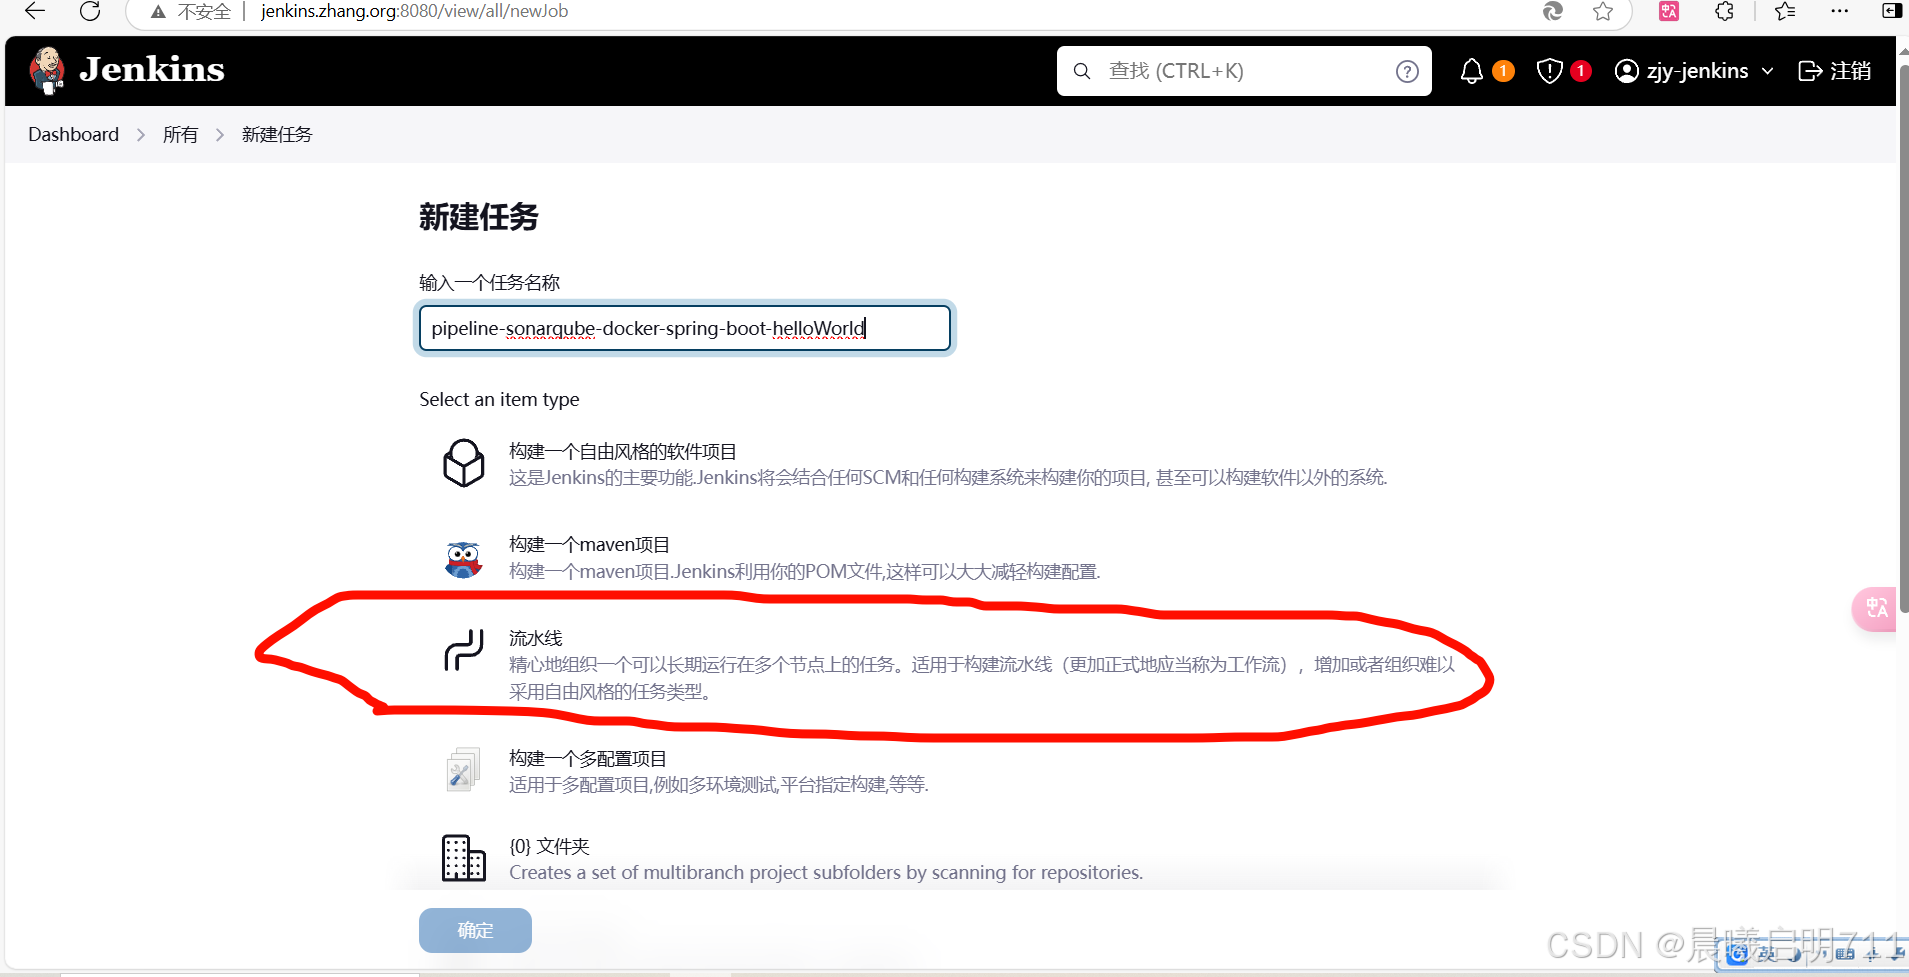This screenshot has height=977, width=1909.
Task: Click the search magnifier icon
Action: [x=1082, y=71]
